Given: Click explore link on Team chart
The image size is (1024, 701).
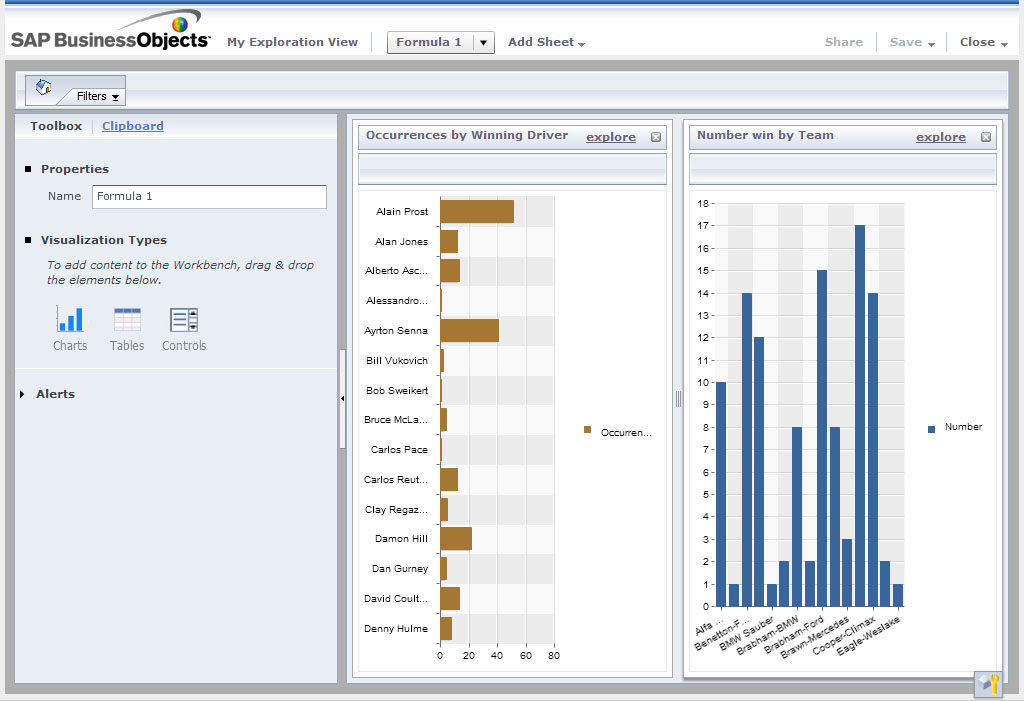Looking at the screenshot, I should (940, 137).
